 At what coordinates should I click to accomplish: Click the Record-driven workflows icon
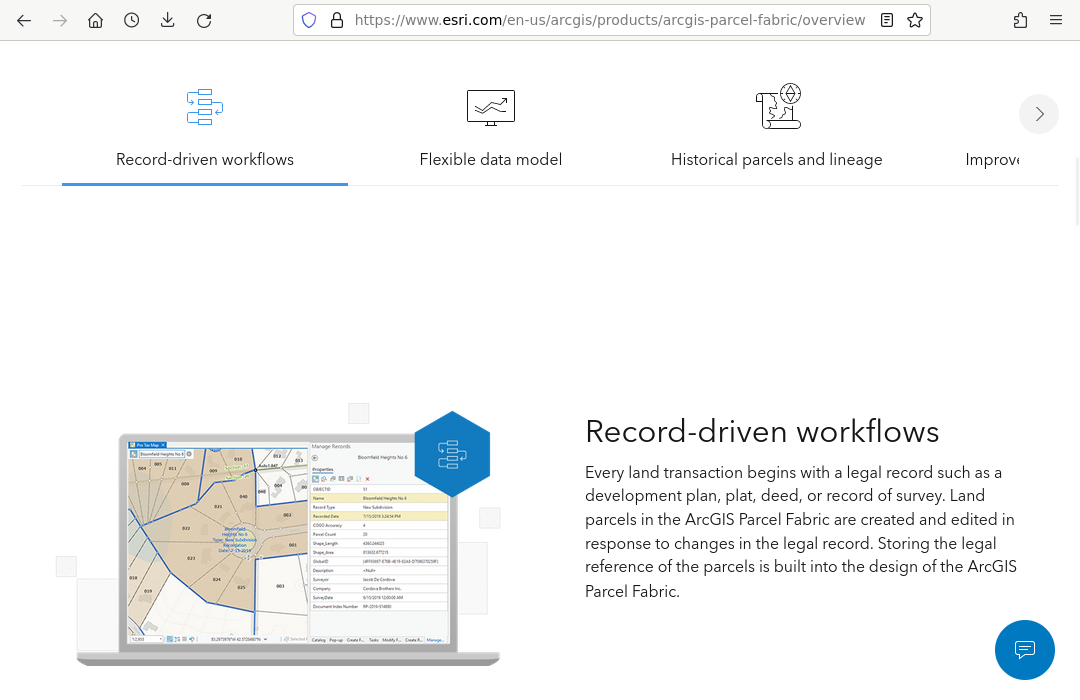pos(205,107)
